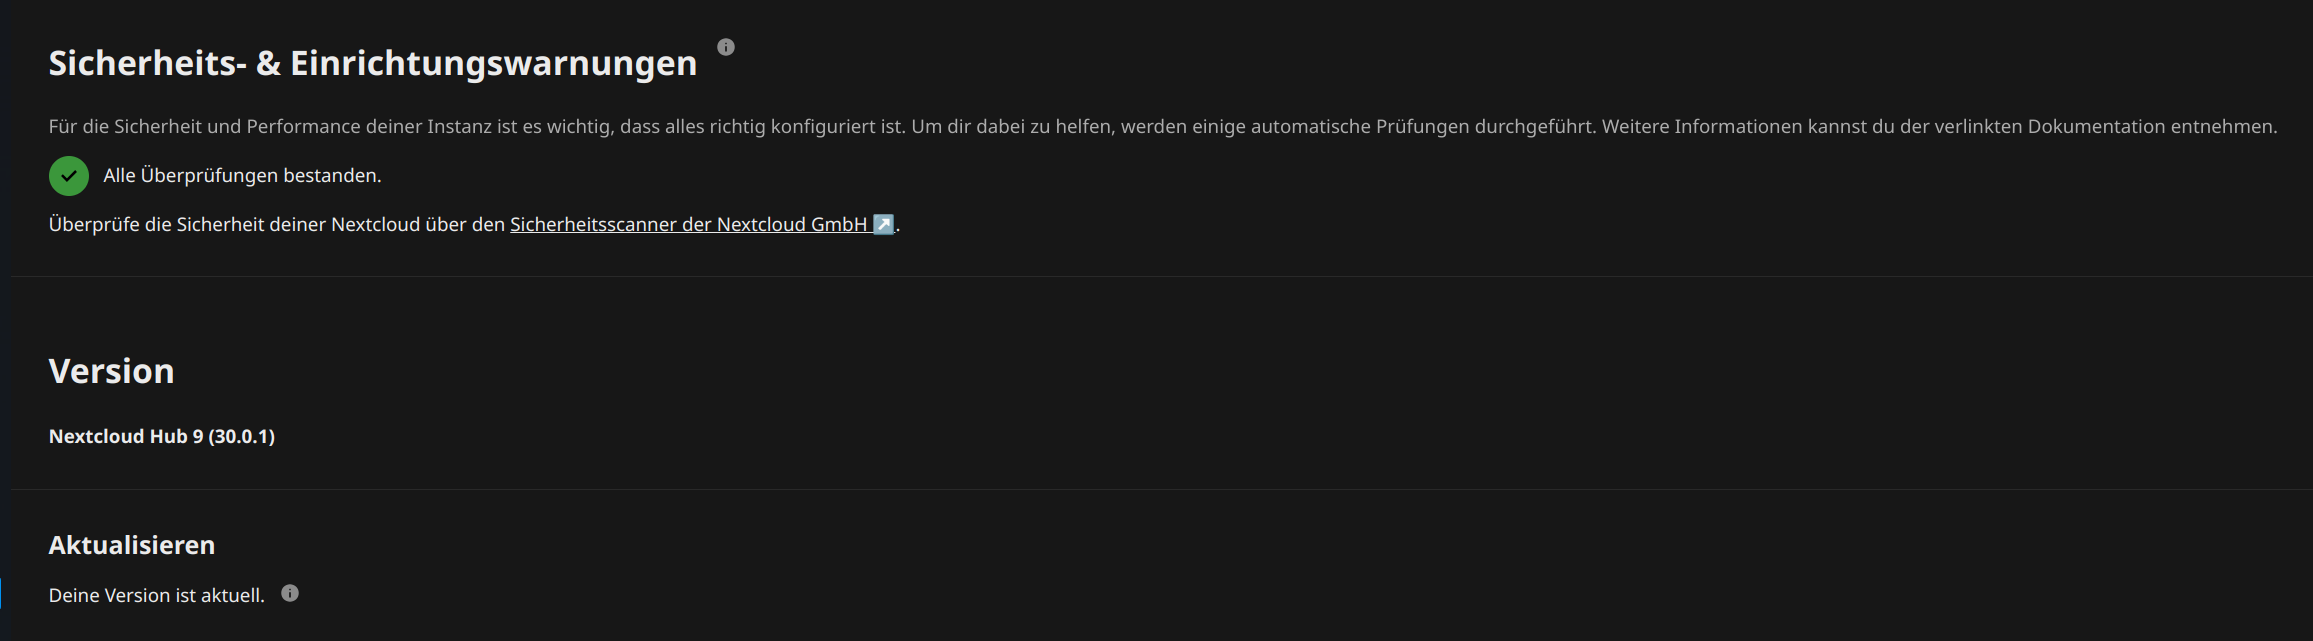The height and width of the screenshot is (641, 2313).
Task: Click the divider line below the security scanner sentence
Action: click(x=1161, y=277)
